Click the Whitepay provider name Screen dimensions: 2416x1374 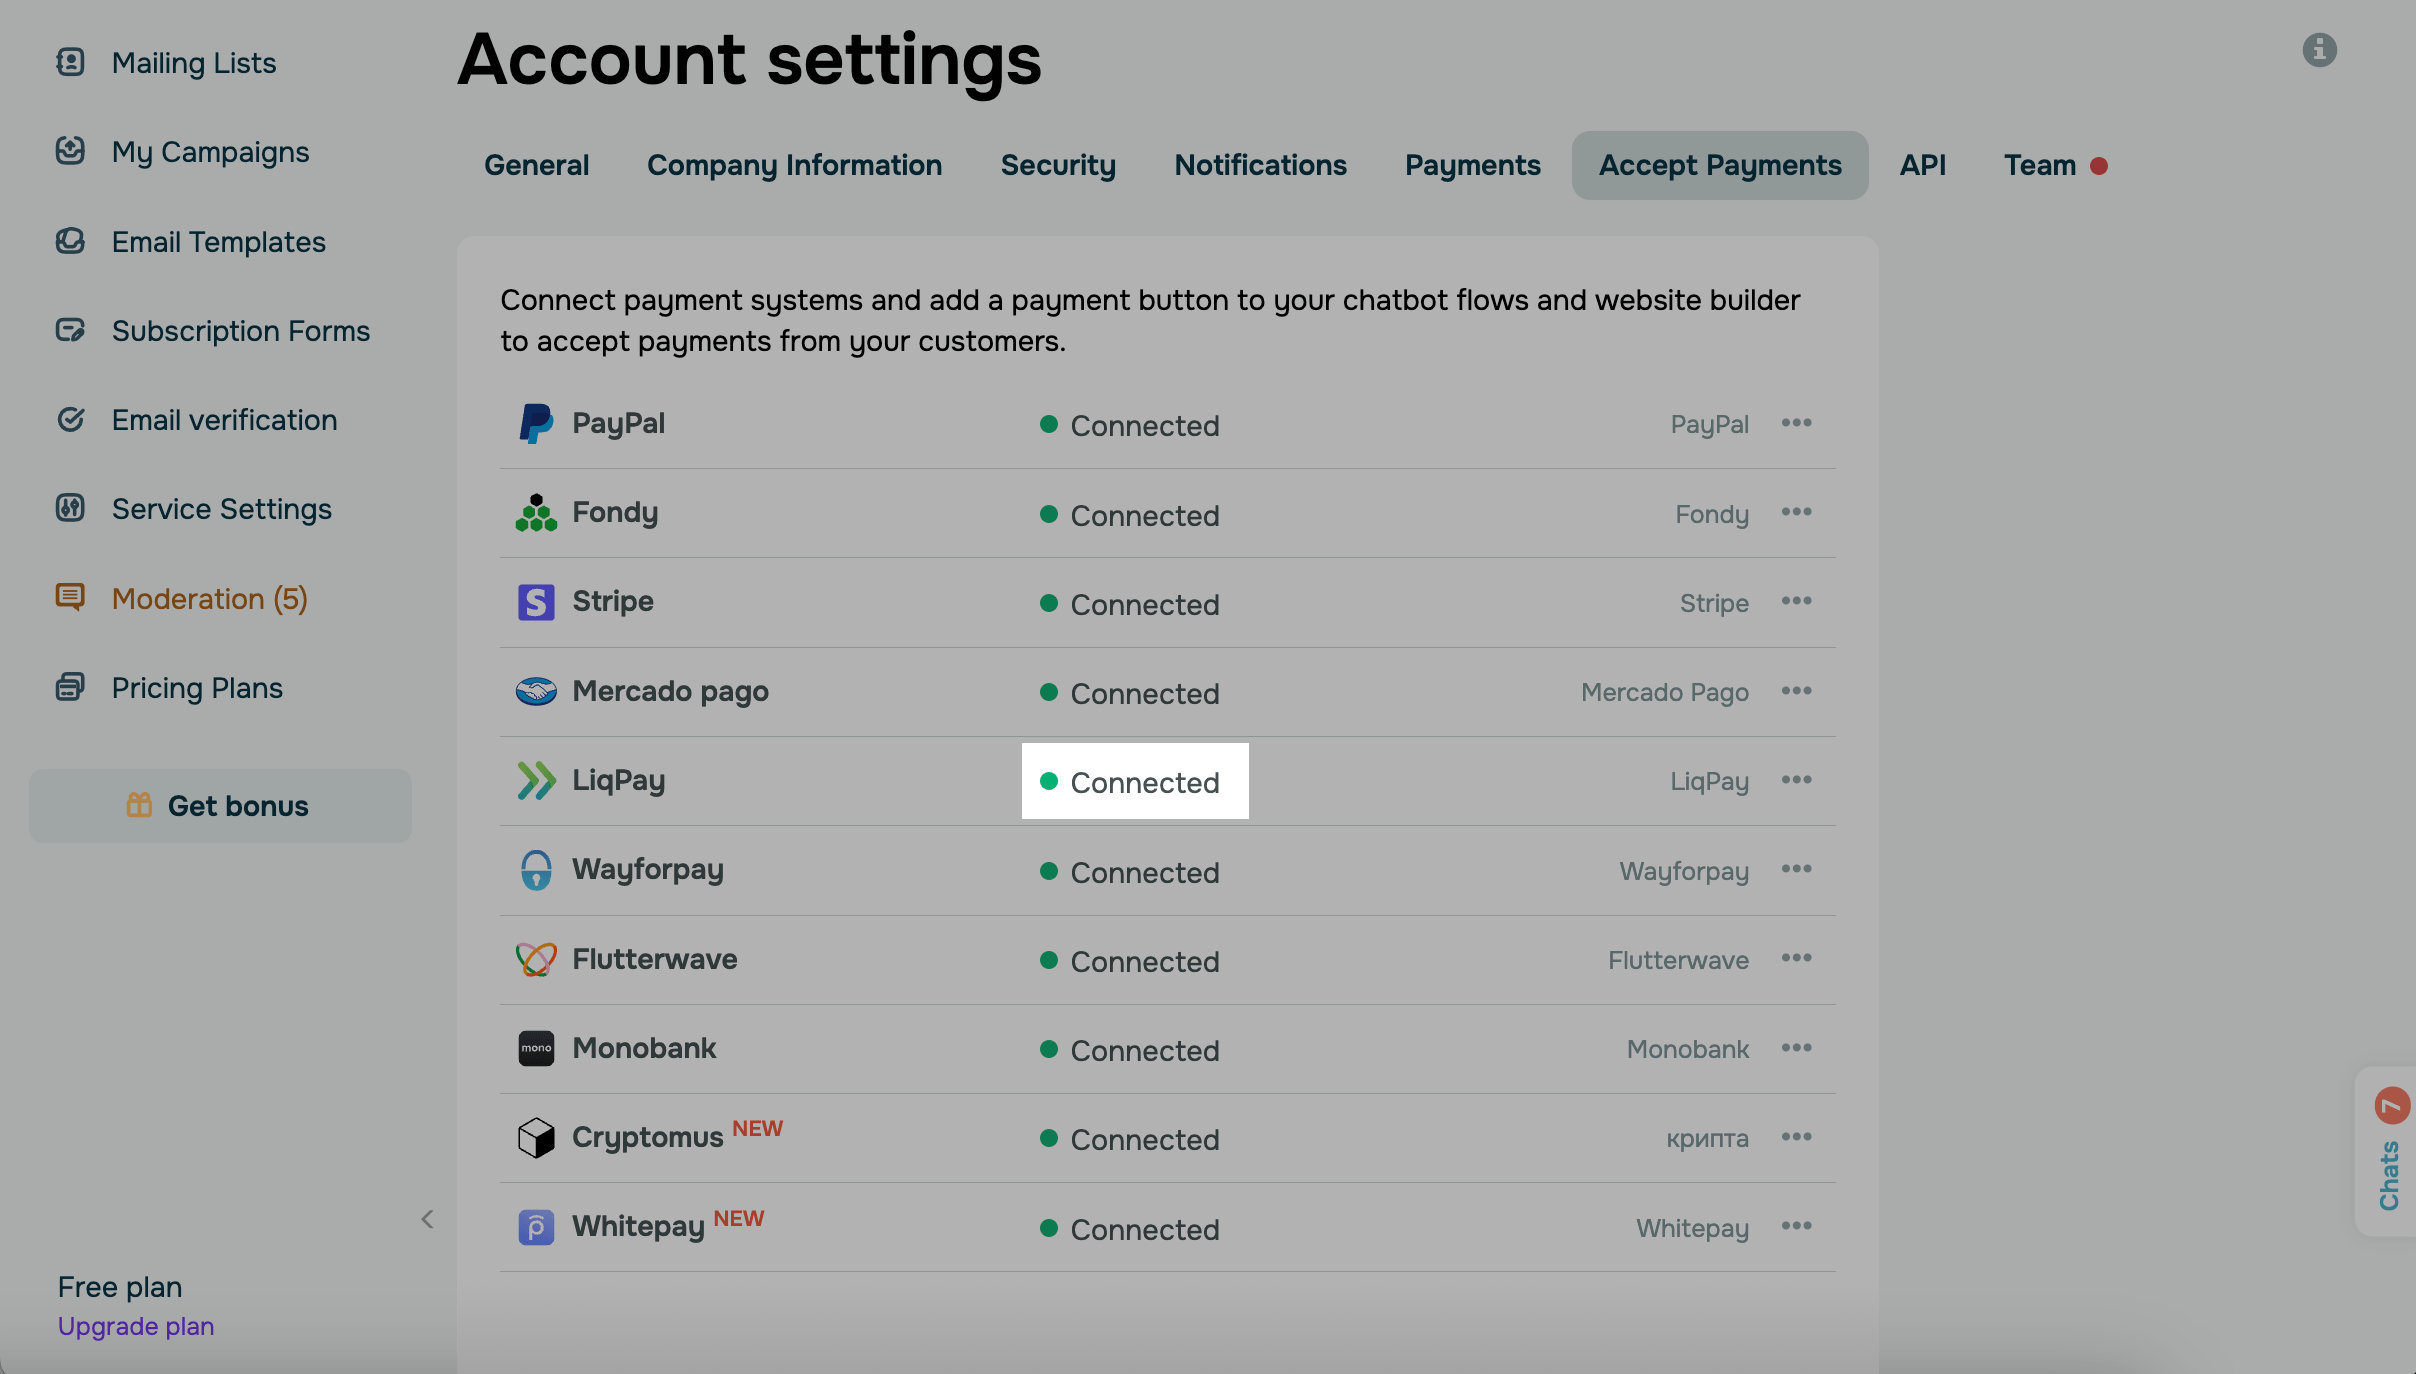(638, 1227)
